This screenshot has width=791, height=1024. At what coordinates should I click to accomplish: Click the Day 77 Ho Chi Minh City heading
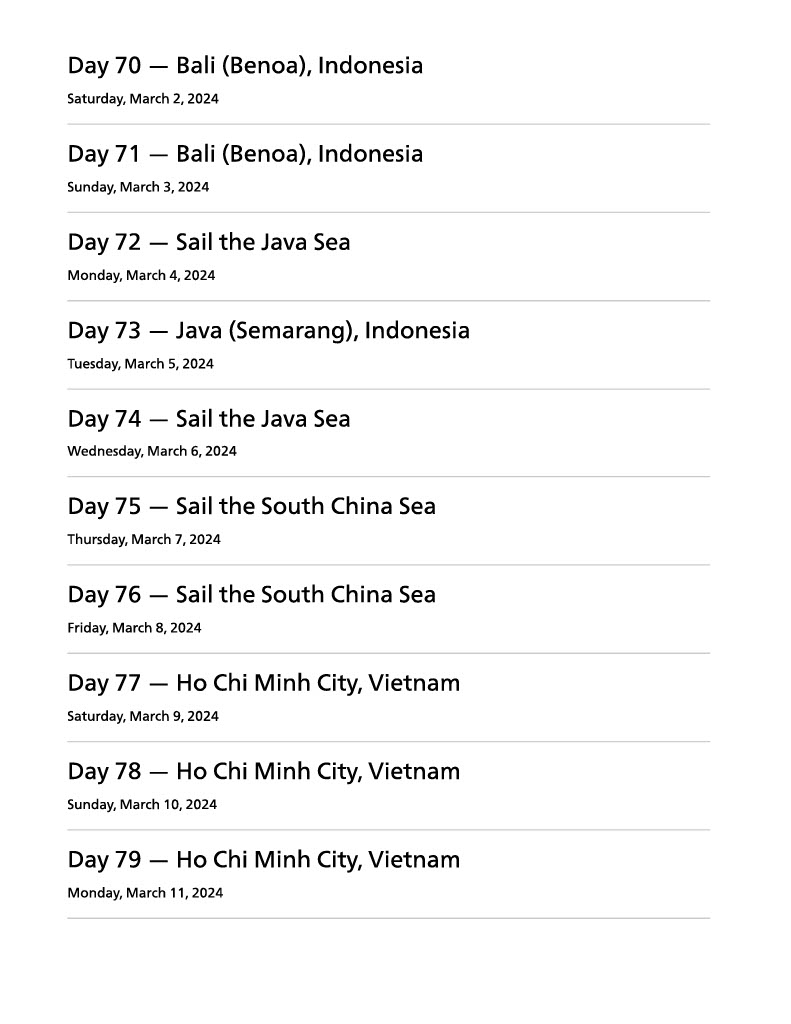[x=264, y=683]
